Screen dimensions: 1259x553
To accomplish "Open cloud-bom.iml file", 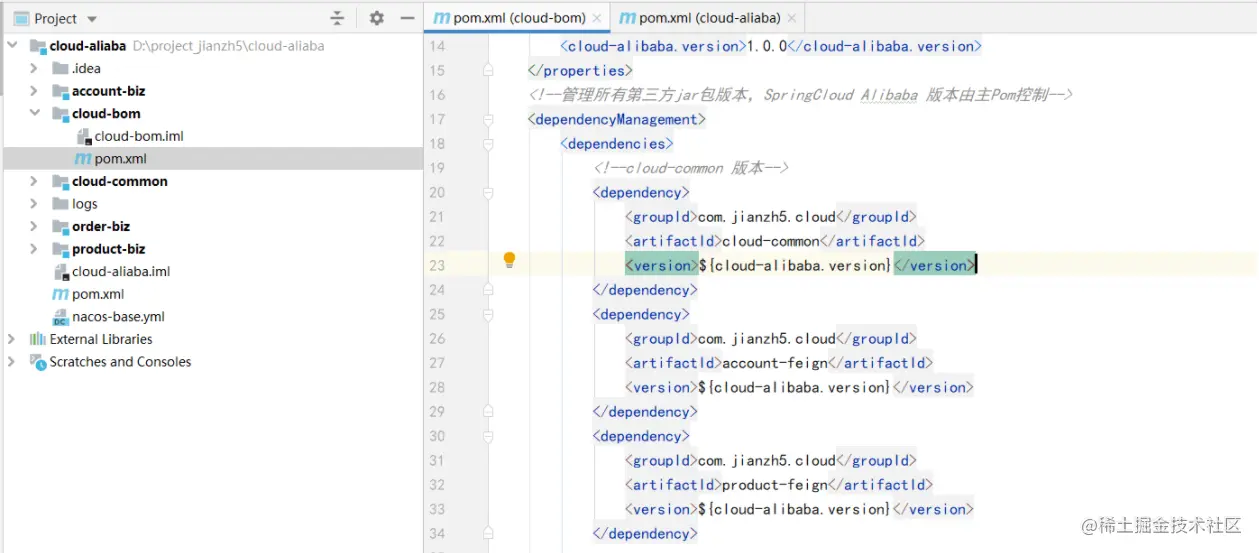I will click(139, 136).
